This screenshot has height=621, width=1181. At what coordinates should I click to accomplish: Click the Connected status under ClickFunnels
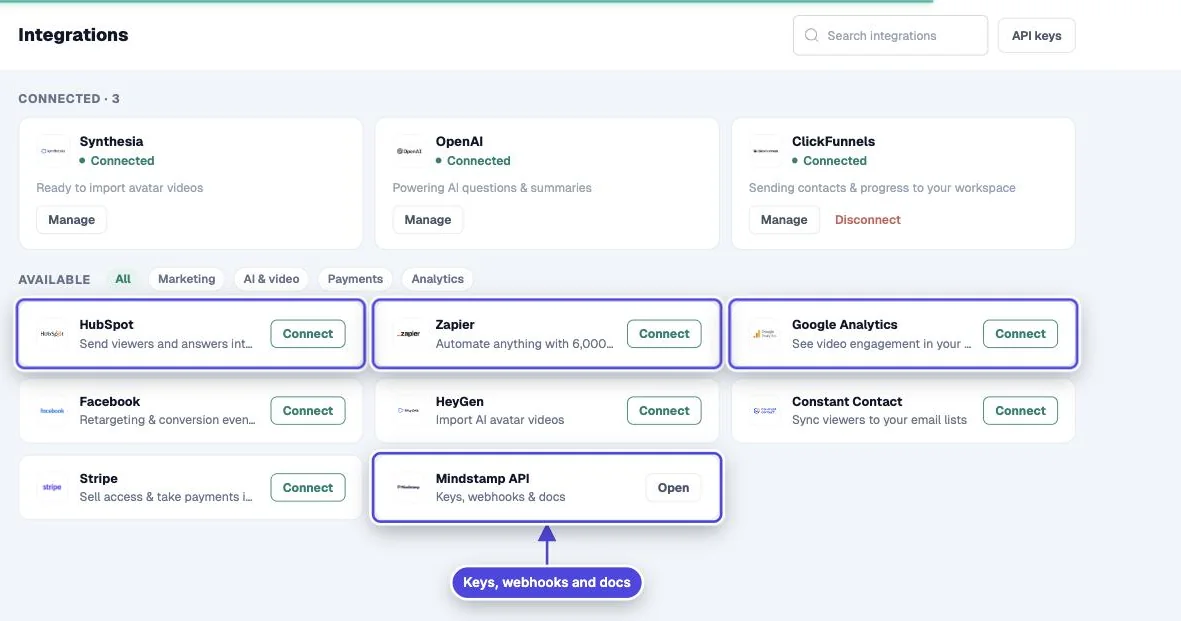point(829,161)
